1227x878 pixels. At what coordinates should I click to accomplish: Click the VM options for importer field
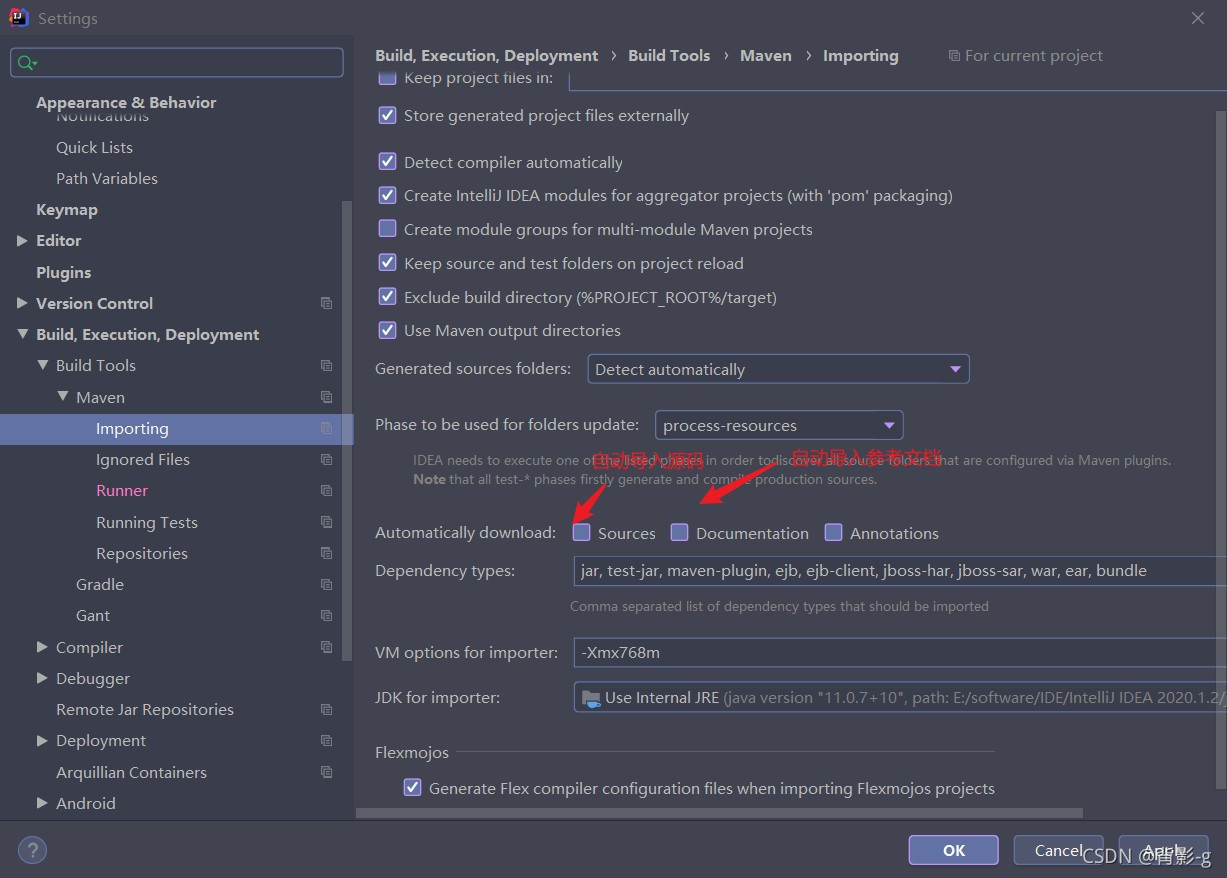899,652
